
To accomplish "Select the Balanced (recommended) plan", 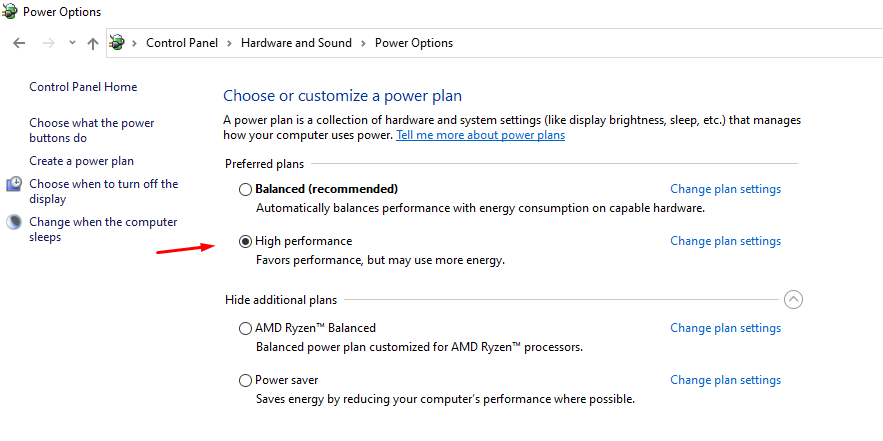I will [245, 190].
